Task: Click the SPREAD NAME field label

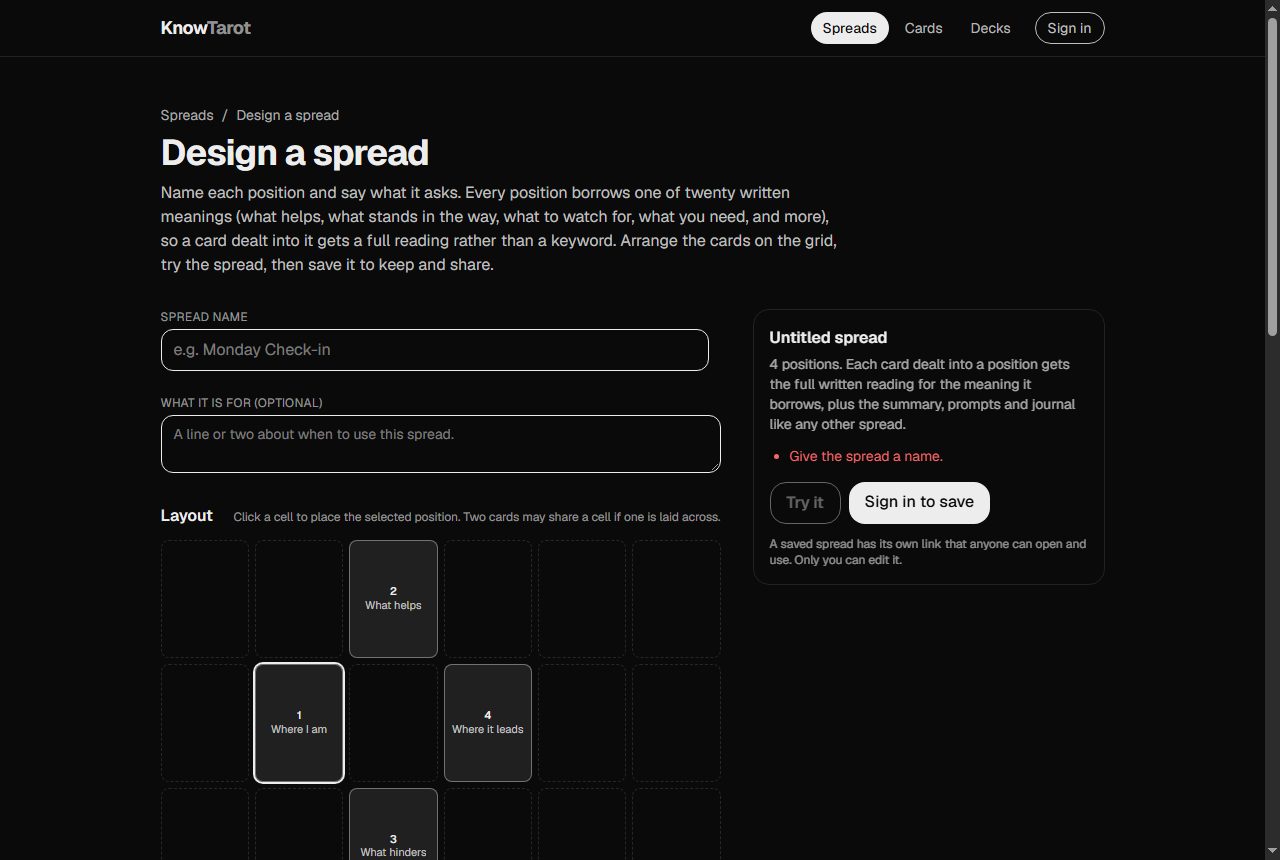Action: 204,317
